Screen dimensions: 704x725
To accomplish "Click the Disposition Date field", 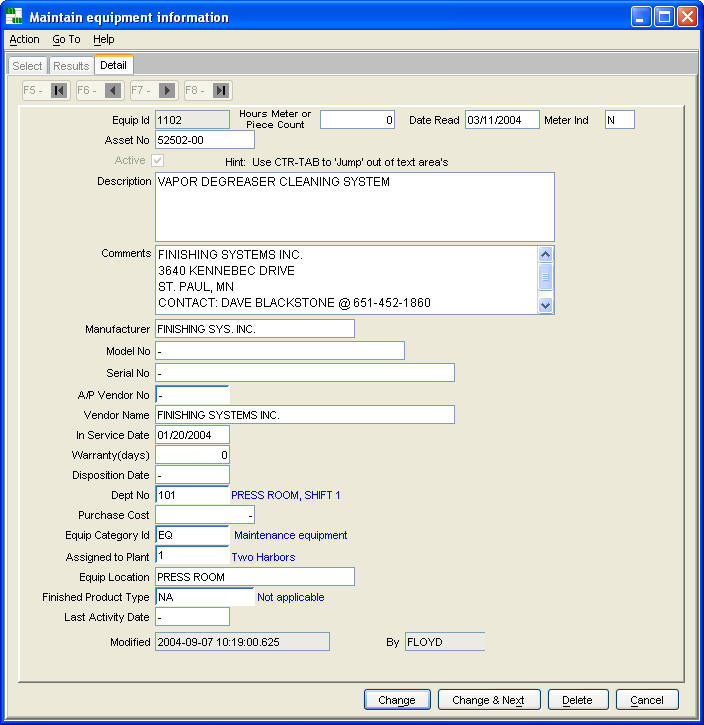I will click(192, 475).
